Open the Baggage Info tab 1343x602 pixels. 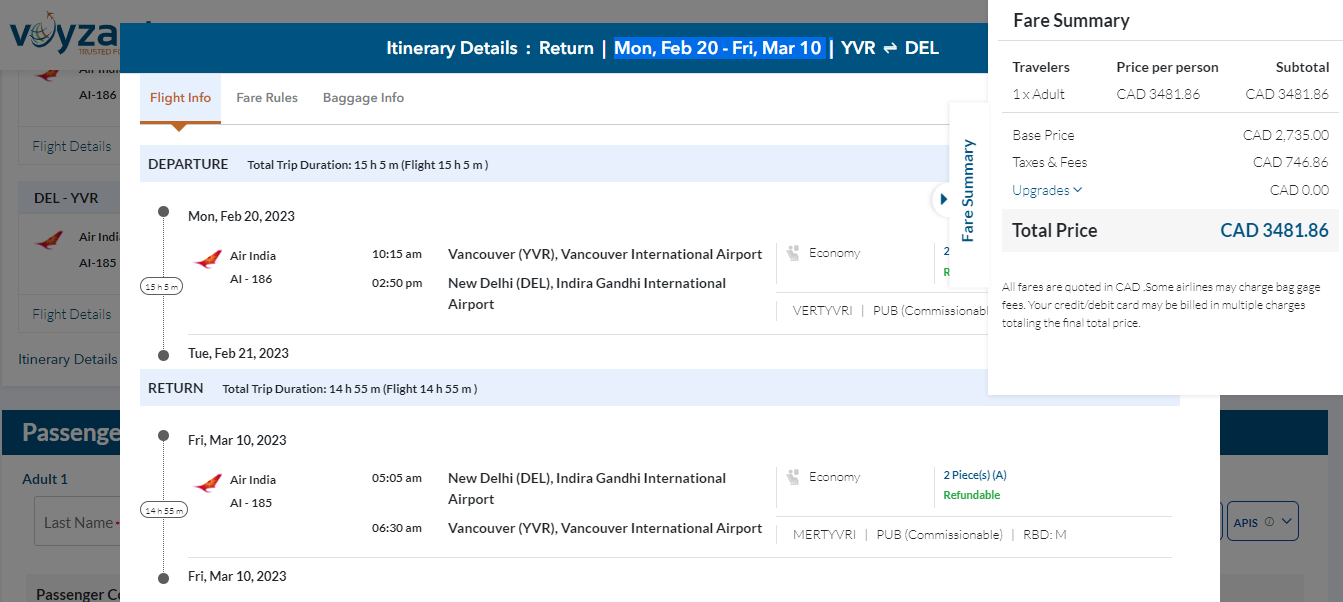[x=363, y=98]
